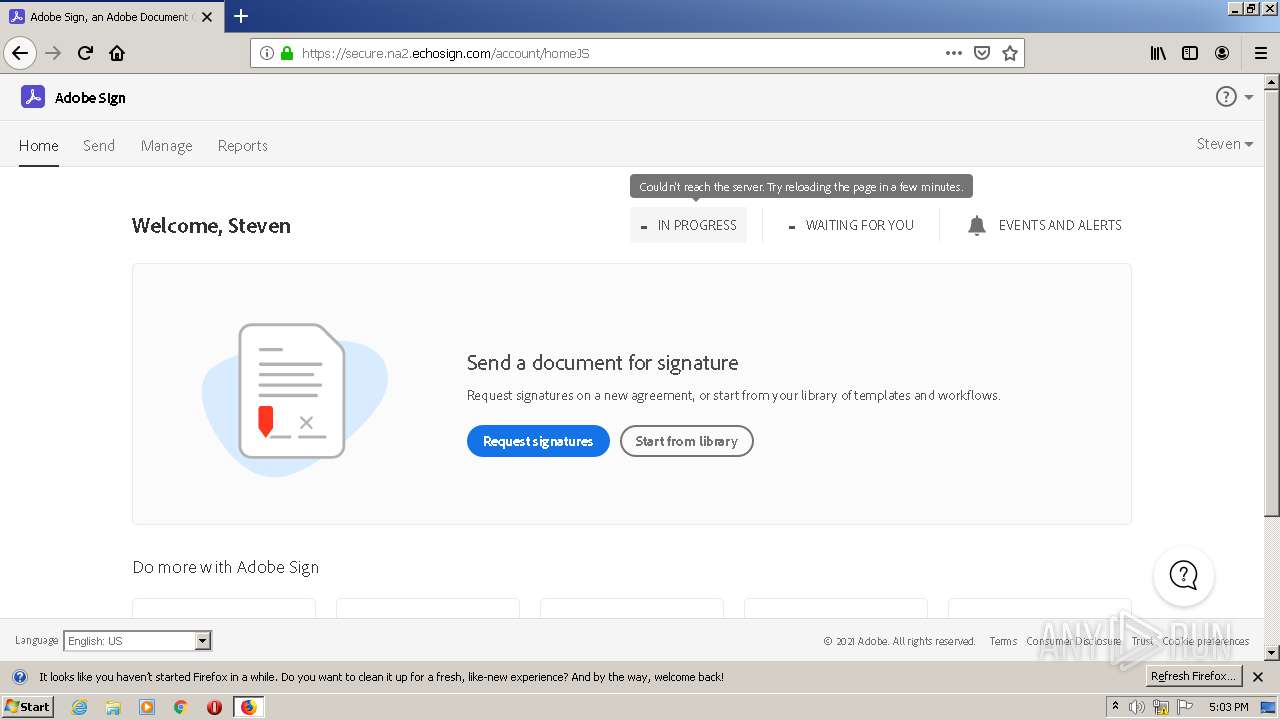Image resolution: width=1280 pixels, height=720 pixels.
Task: Click the document illustration thumbnail
Action: 294,398
